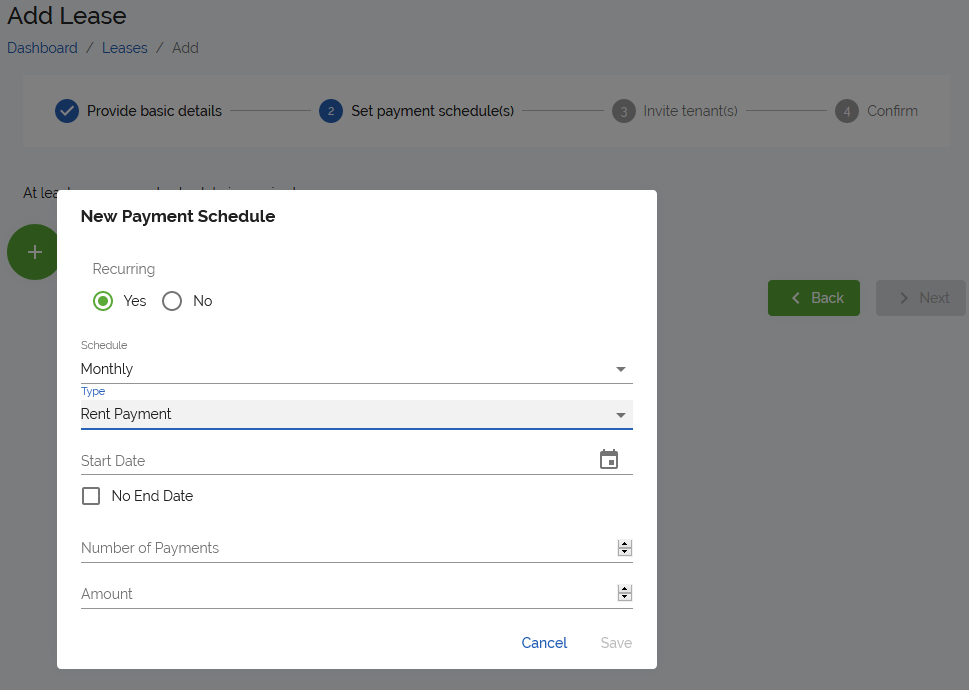Screen dimensions: 969x690
Task: Select the No recurring radio button
Action: coord(172,301)
